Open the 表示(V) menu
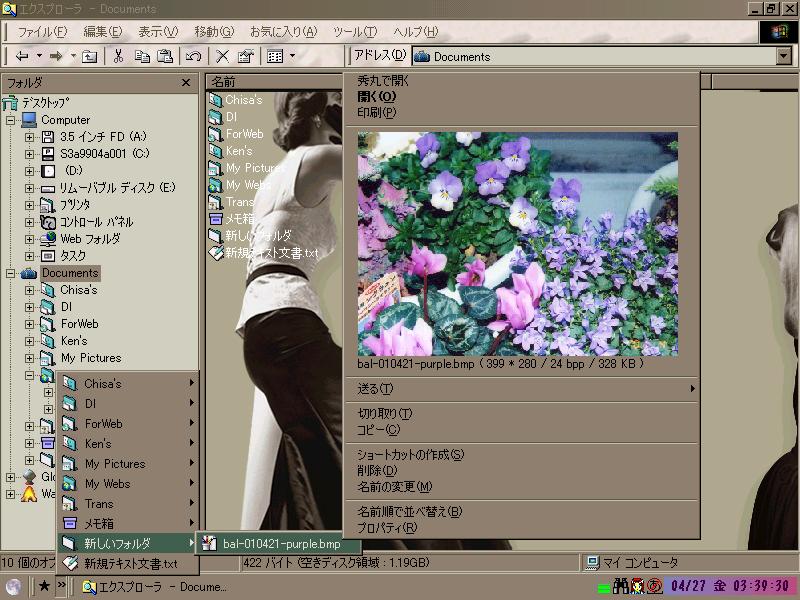 [x=158, y=32]
